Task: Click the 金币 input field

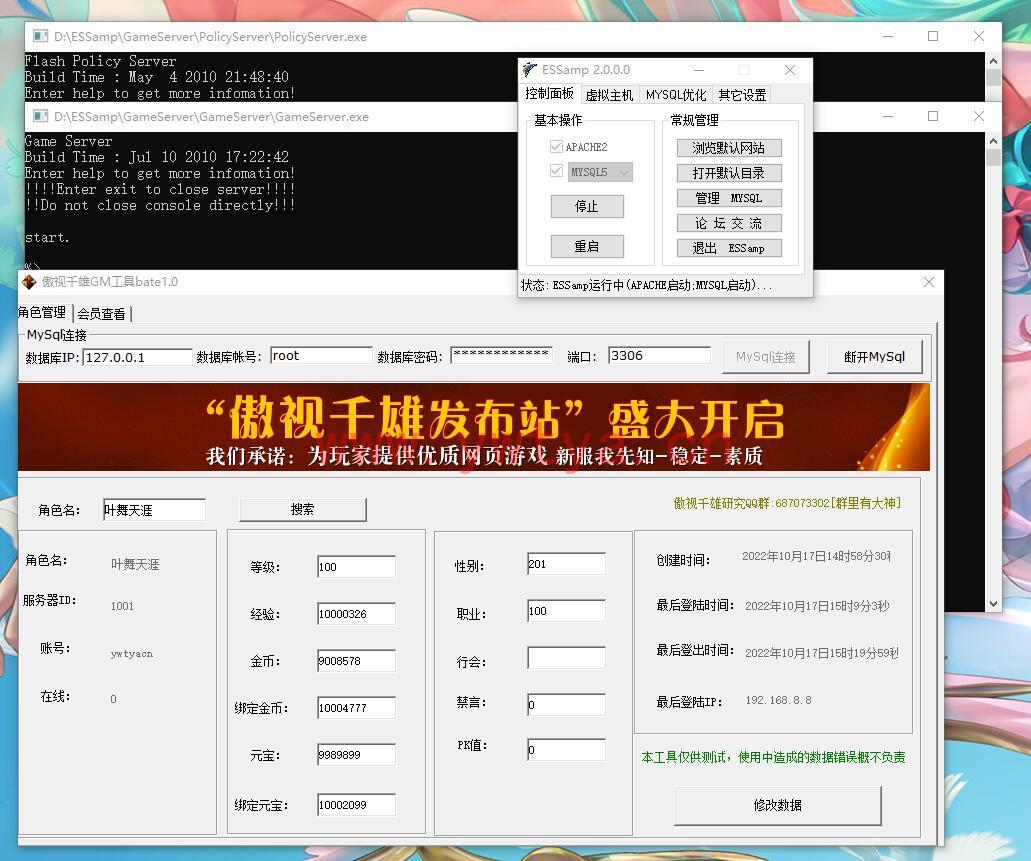Action: [356, 661]
